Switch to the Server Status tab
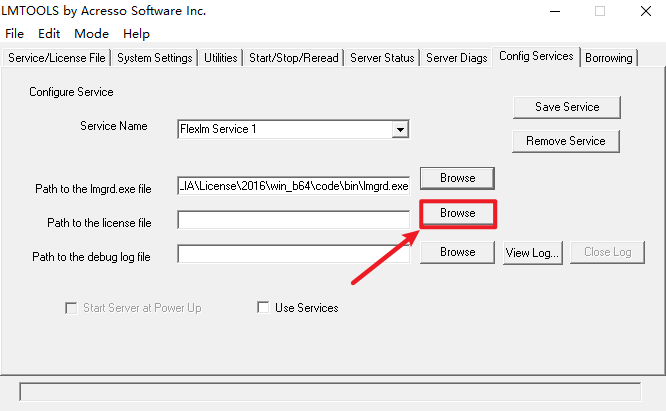 [382, 58]
